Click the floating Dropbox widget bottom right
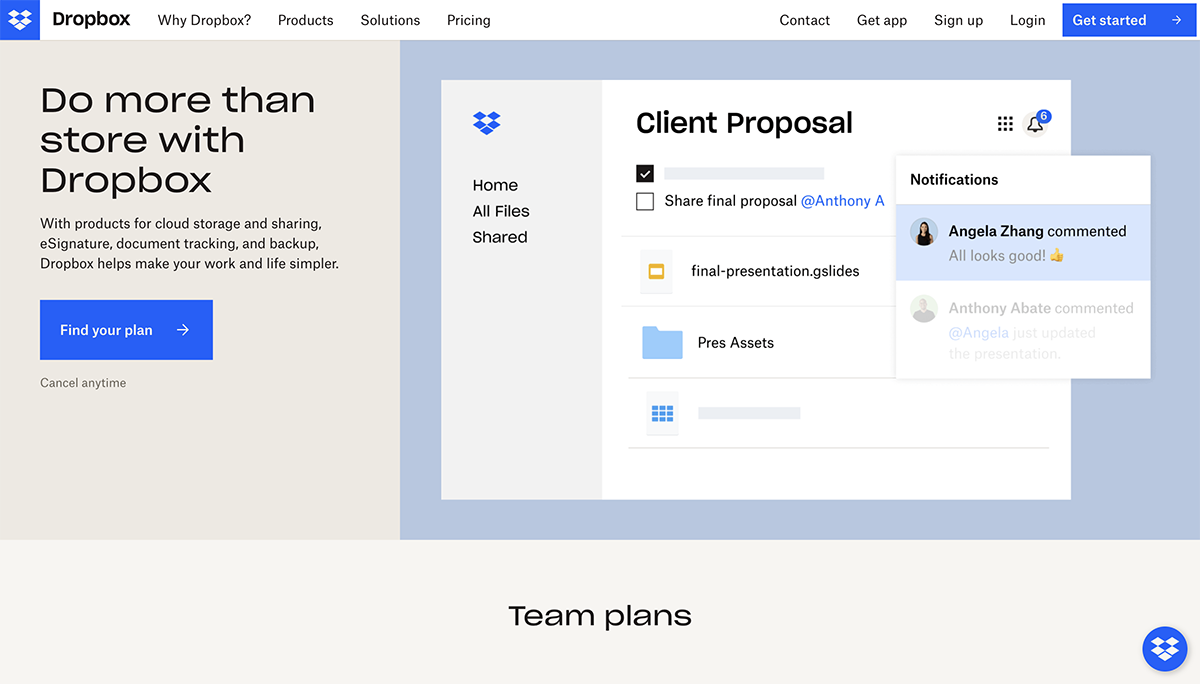1200x684 pixels. (1164, 648)
